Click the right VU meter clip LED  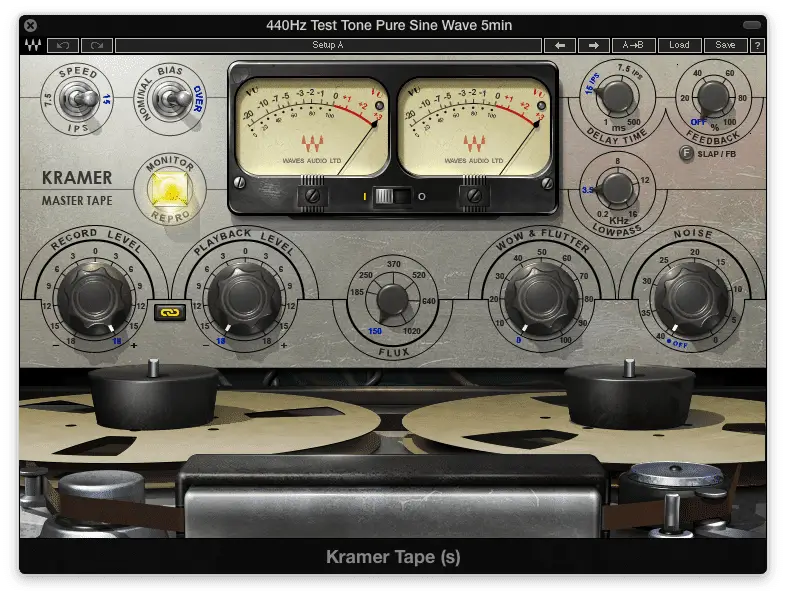[541, 106]
